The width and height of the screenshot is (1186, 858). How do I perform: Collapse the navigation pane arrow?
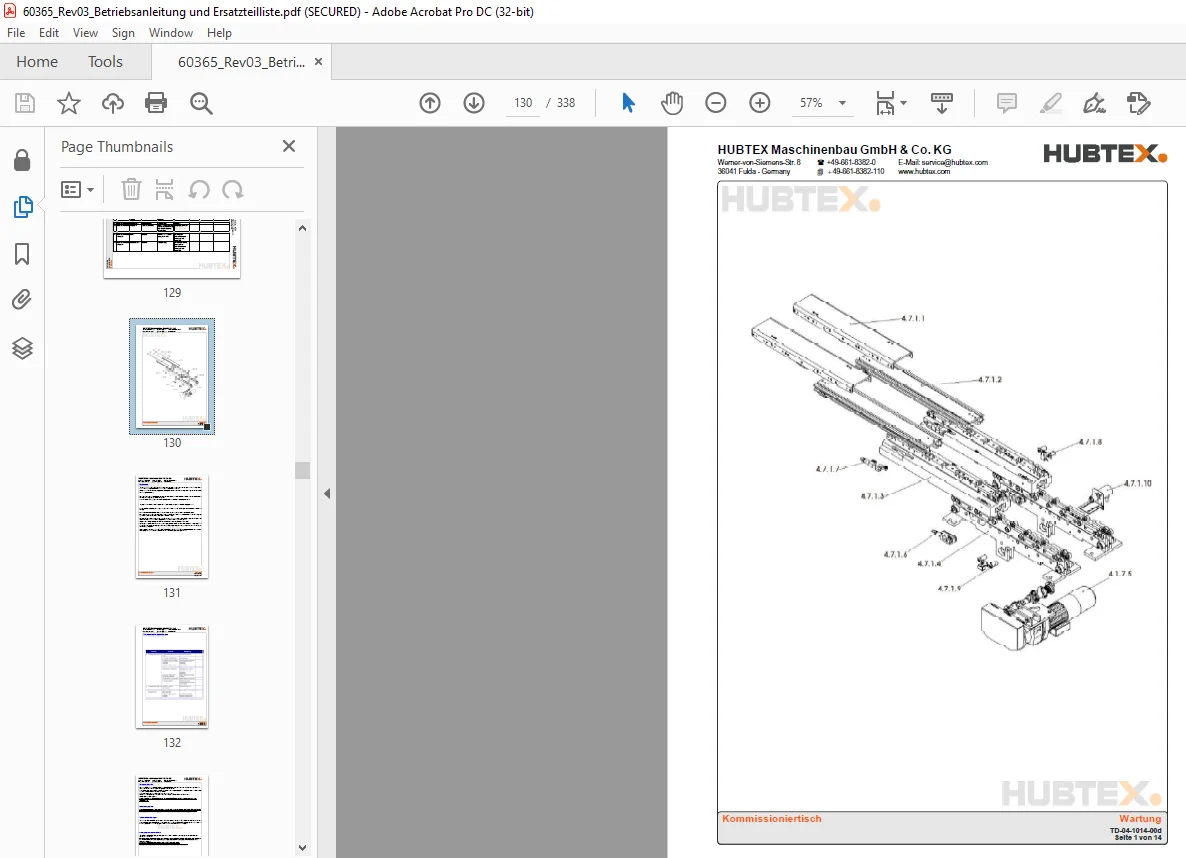327,493
